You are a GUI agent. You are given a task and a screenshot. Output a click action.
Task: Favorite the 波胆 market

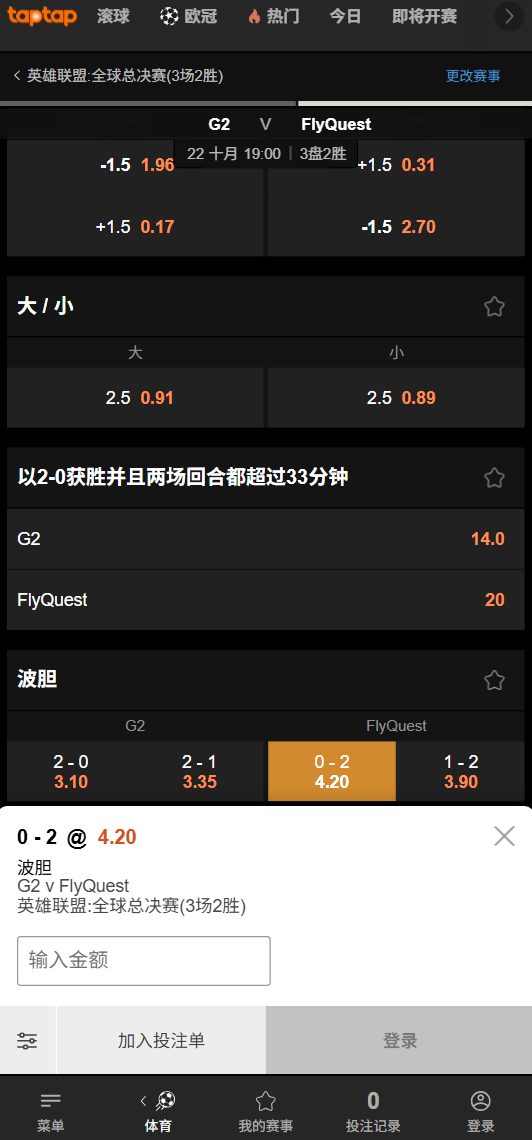[x=494, y=681]
